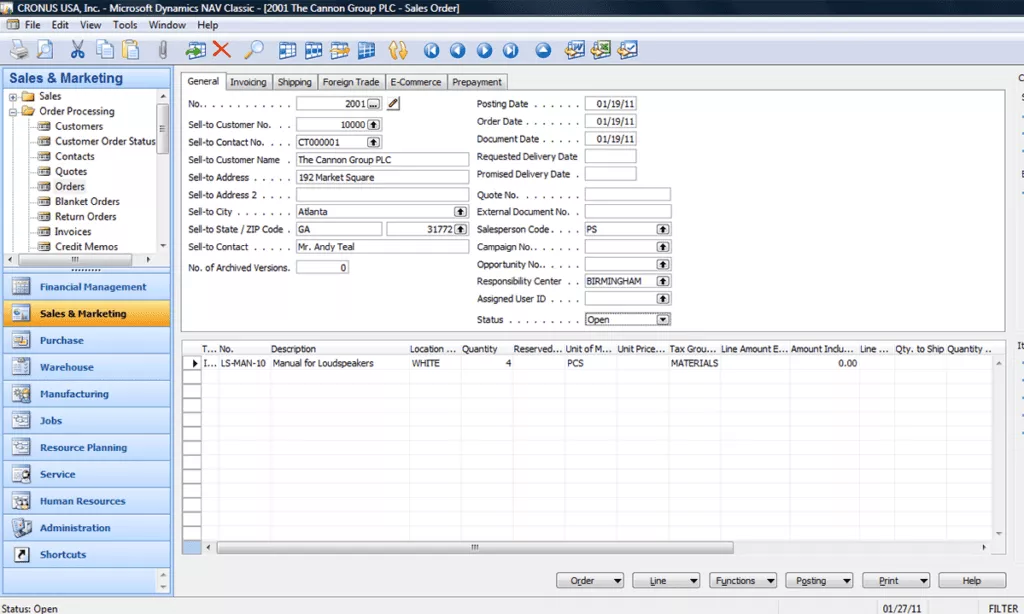Image resolution: width=1024 pixels, height=614 pixels.
Task: Go to the last record
Action: pos(510,50)
